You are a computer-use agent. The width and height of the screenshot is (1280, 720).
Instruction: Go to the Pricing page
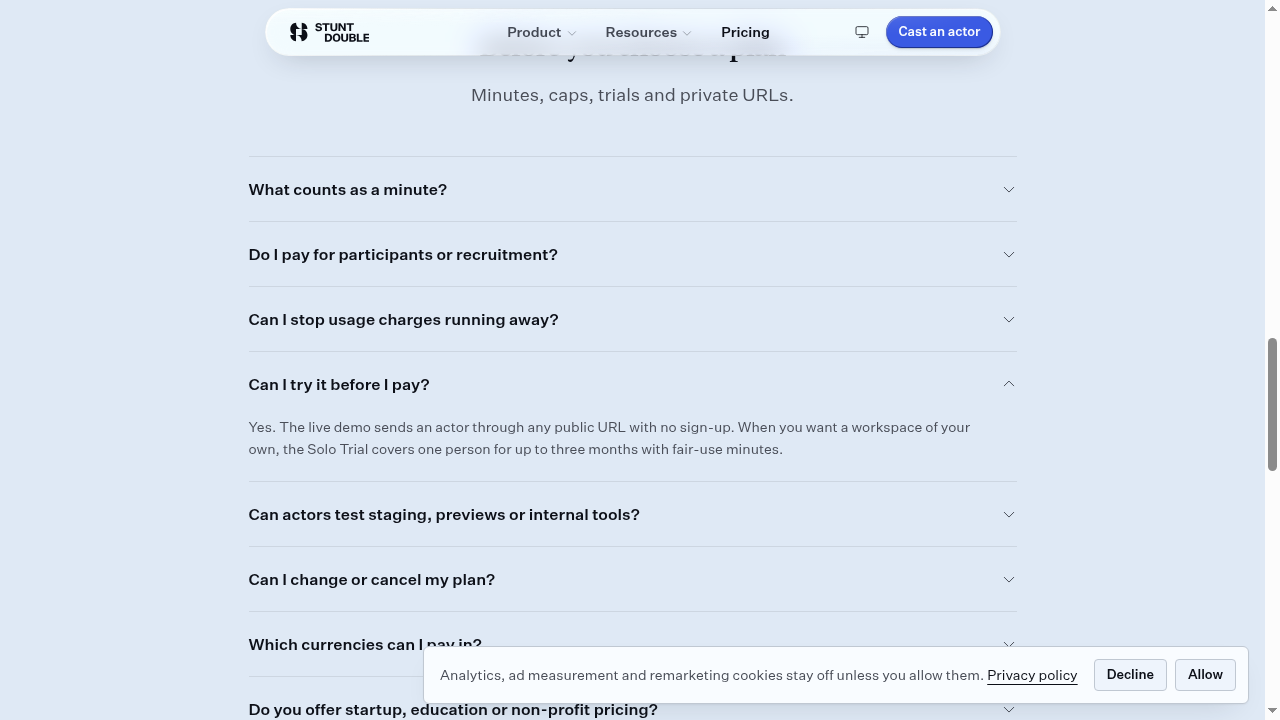coord(745,32)
